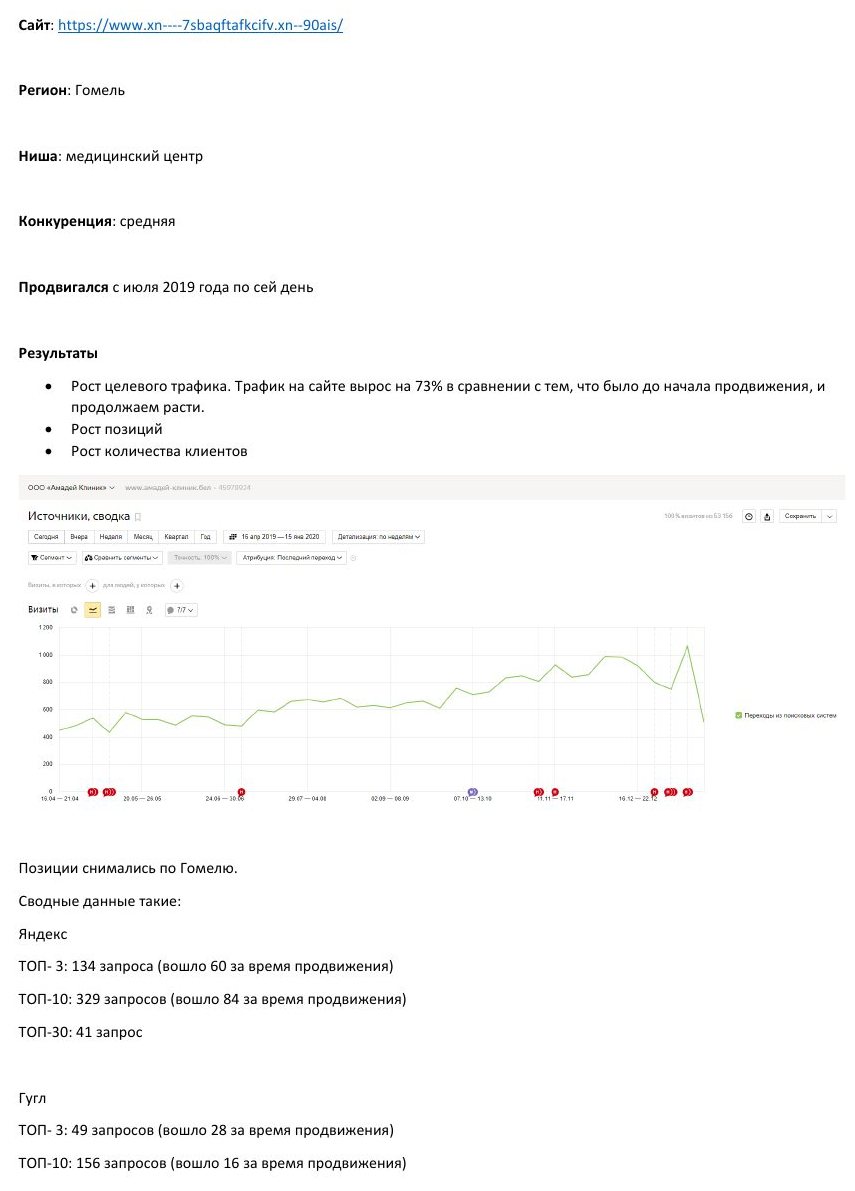Click the Сохранить button
Image resolution: width=855 pixels, height=1191 pixels.
tap(800, 517)
